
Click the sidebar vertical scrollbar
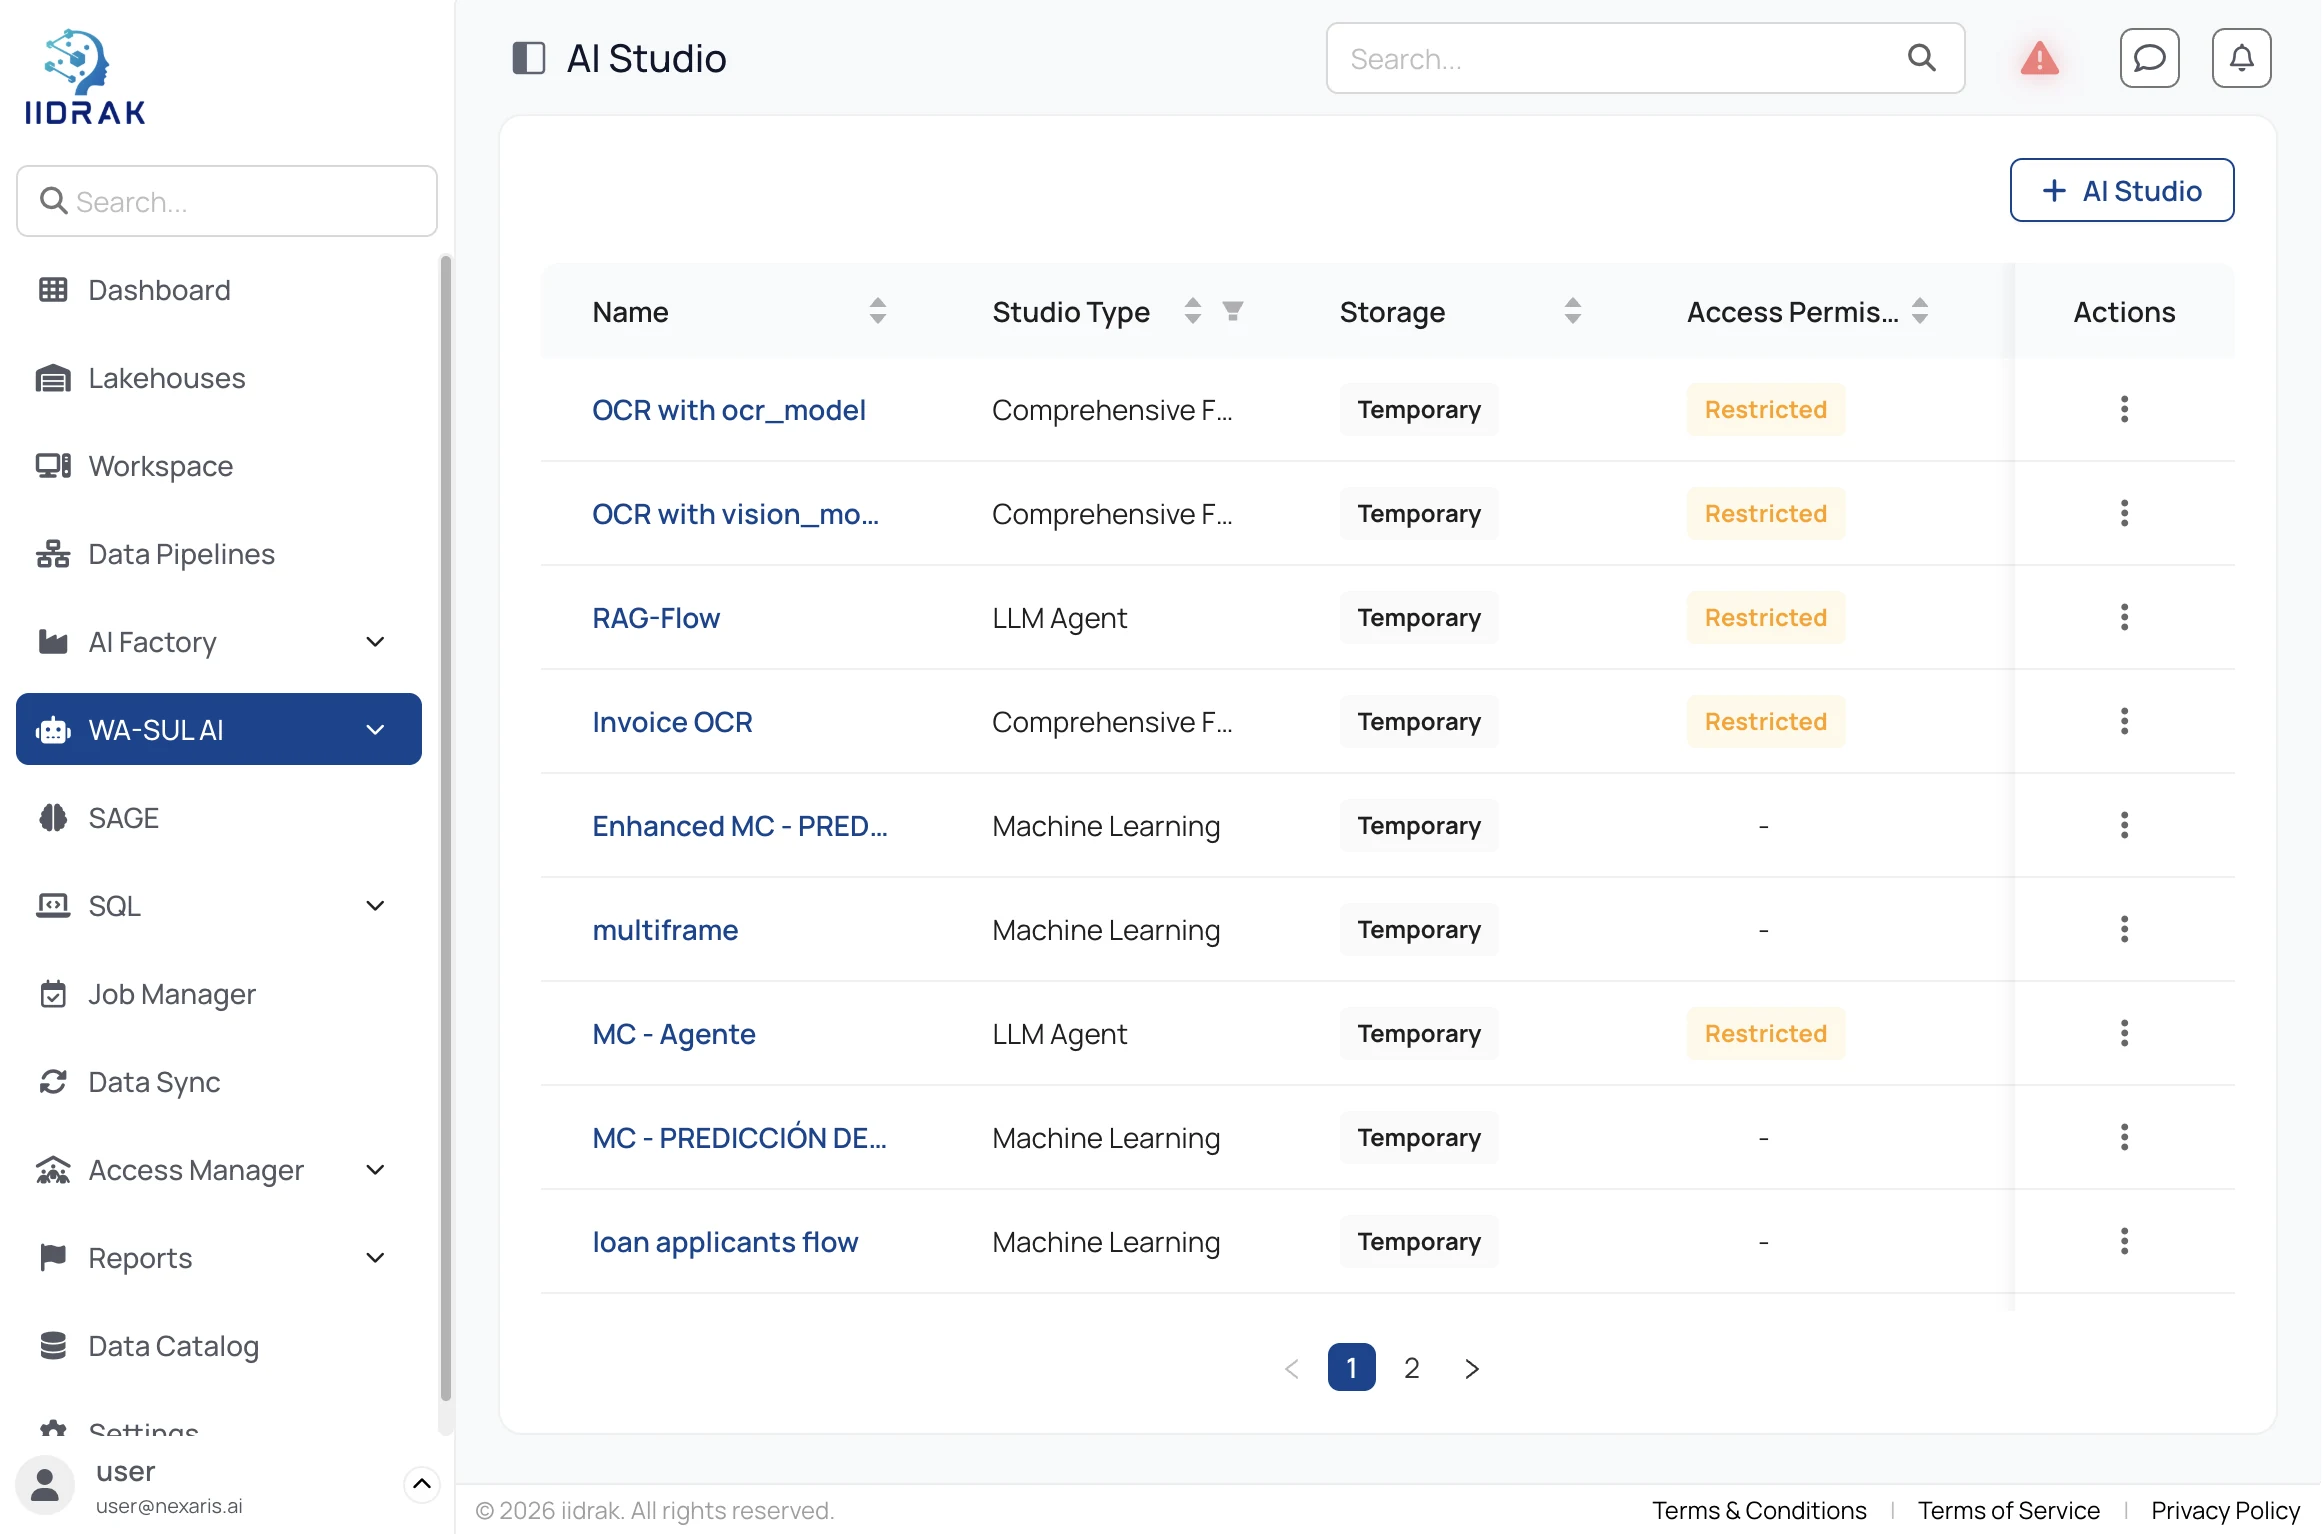tap(446, 829)
